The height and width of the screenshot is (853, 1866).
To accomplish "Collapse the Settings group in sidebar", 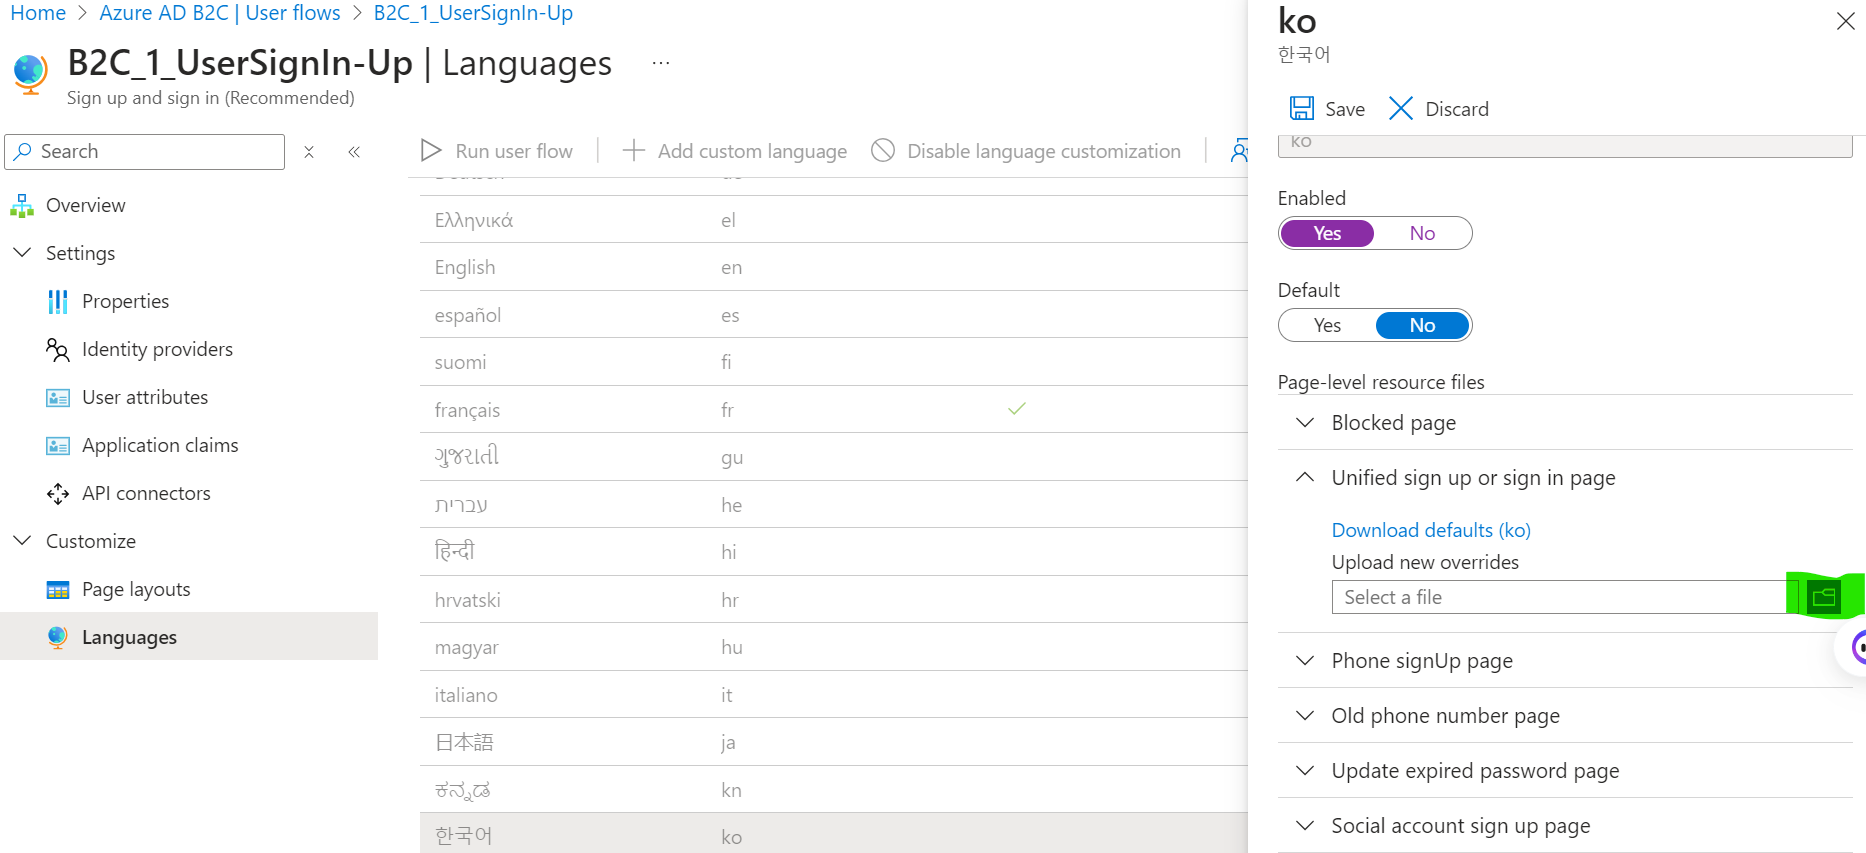I will coord(22,253).
